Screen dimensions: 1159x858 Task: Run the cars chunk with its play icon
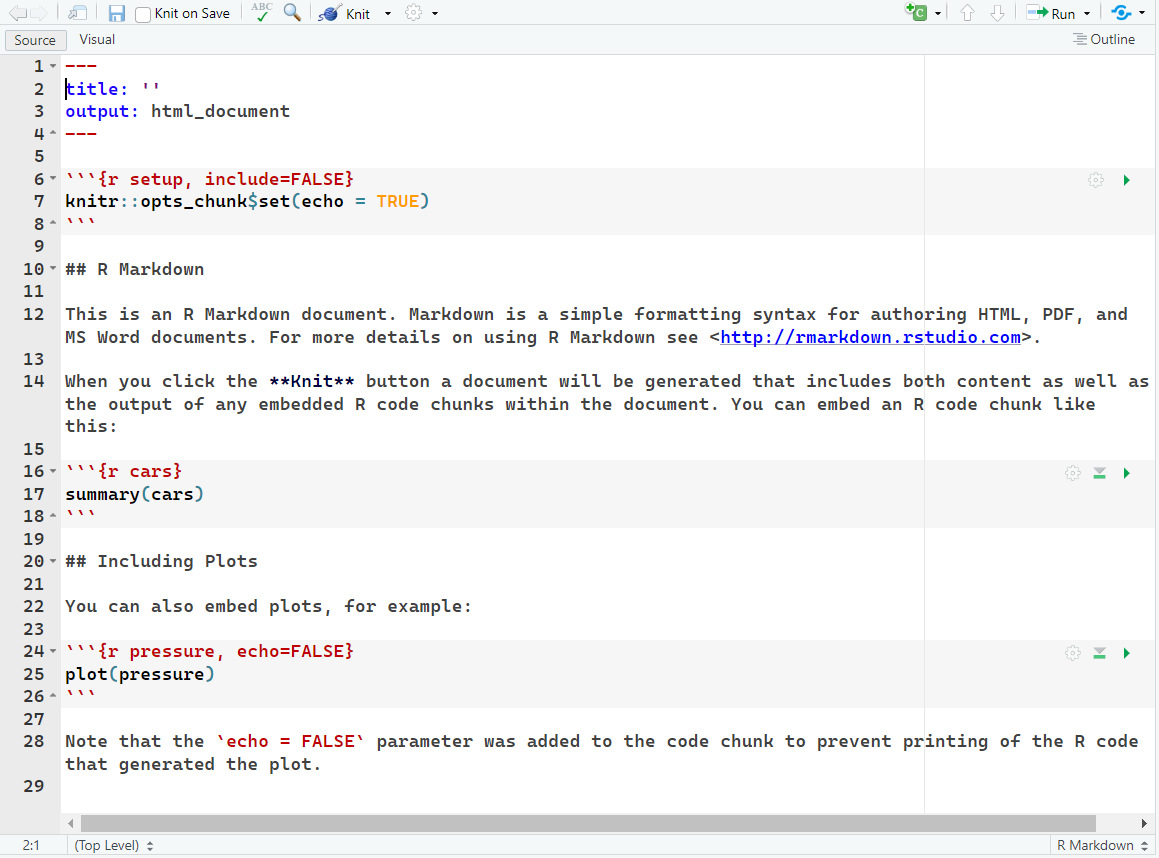point(1126,472)
